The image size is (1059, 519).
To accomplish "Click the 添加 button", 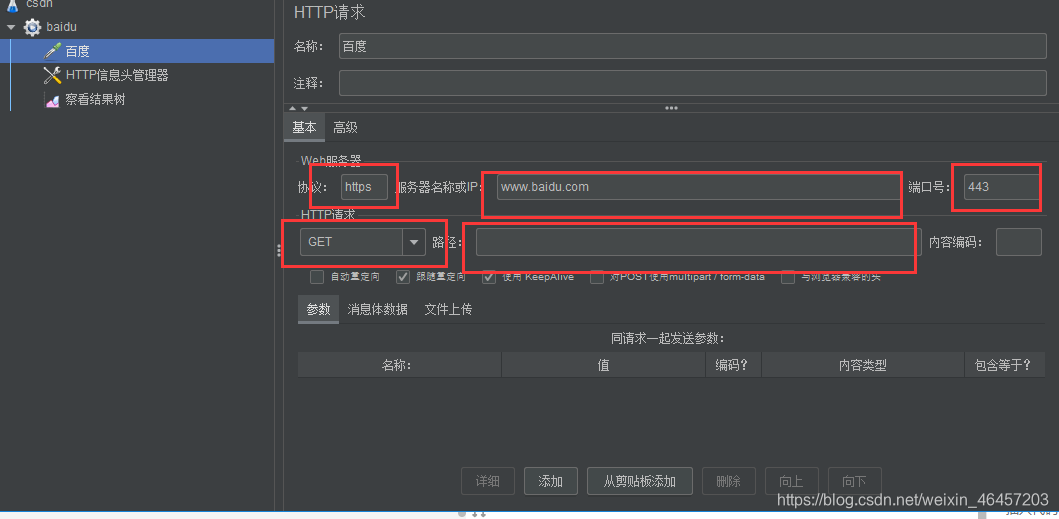I will [x=550, y=481].
